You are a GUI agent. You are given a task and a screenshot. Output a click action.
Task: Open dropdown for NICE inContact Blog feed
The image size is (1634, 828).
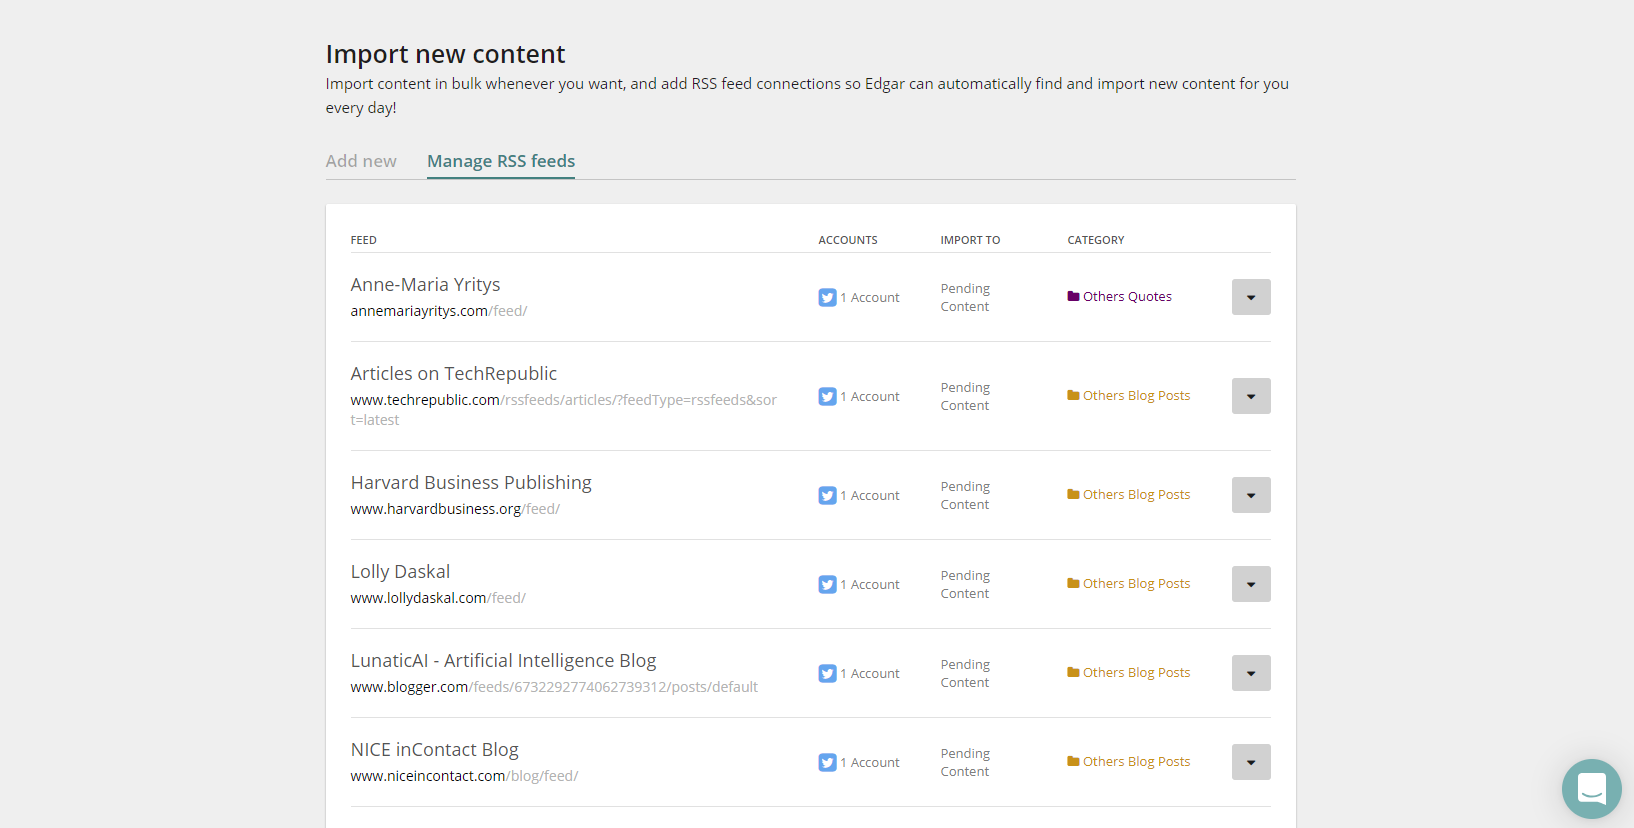[1251, 762]
